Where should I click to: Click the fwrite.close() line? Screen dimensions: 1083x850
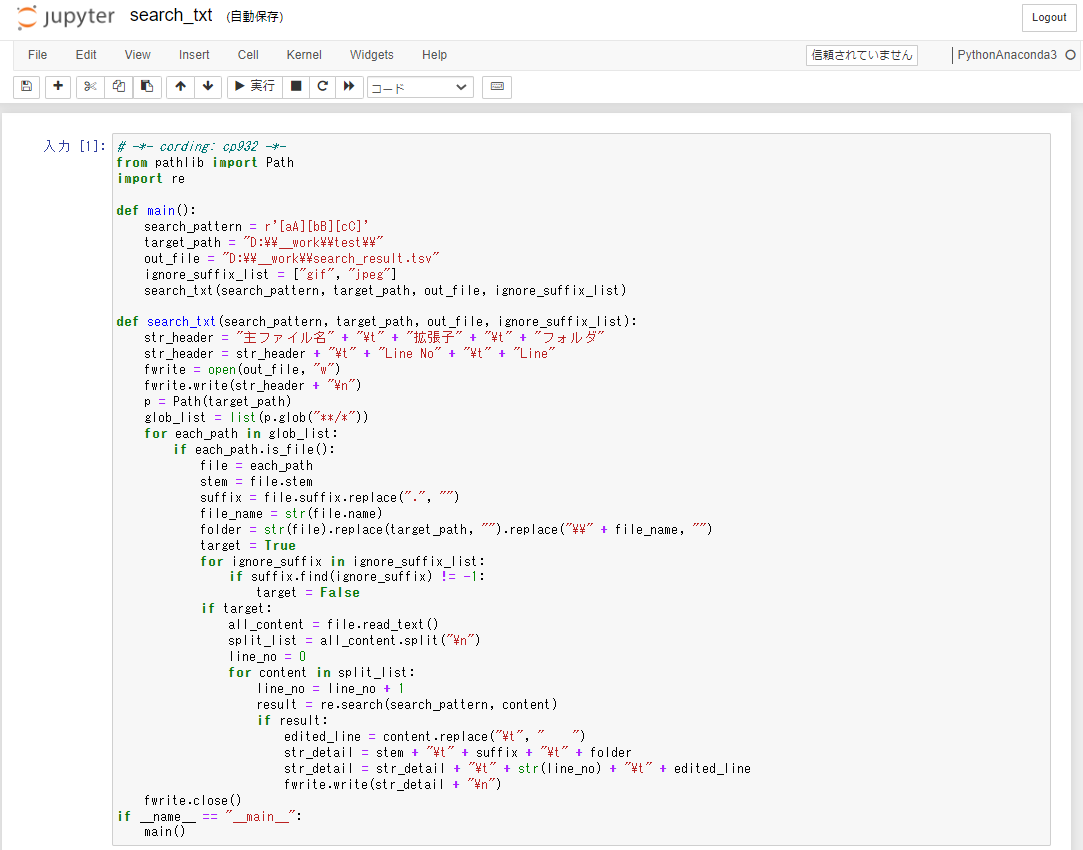(193, 800)
